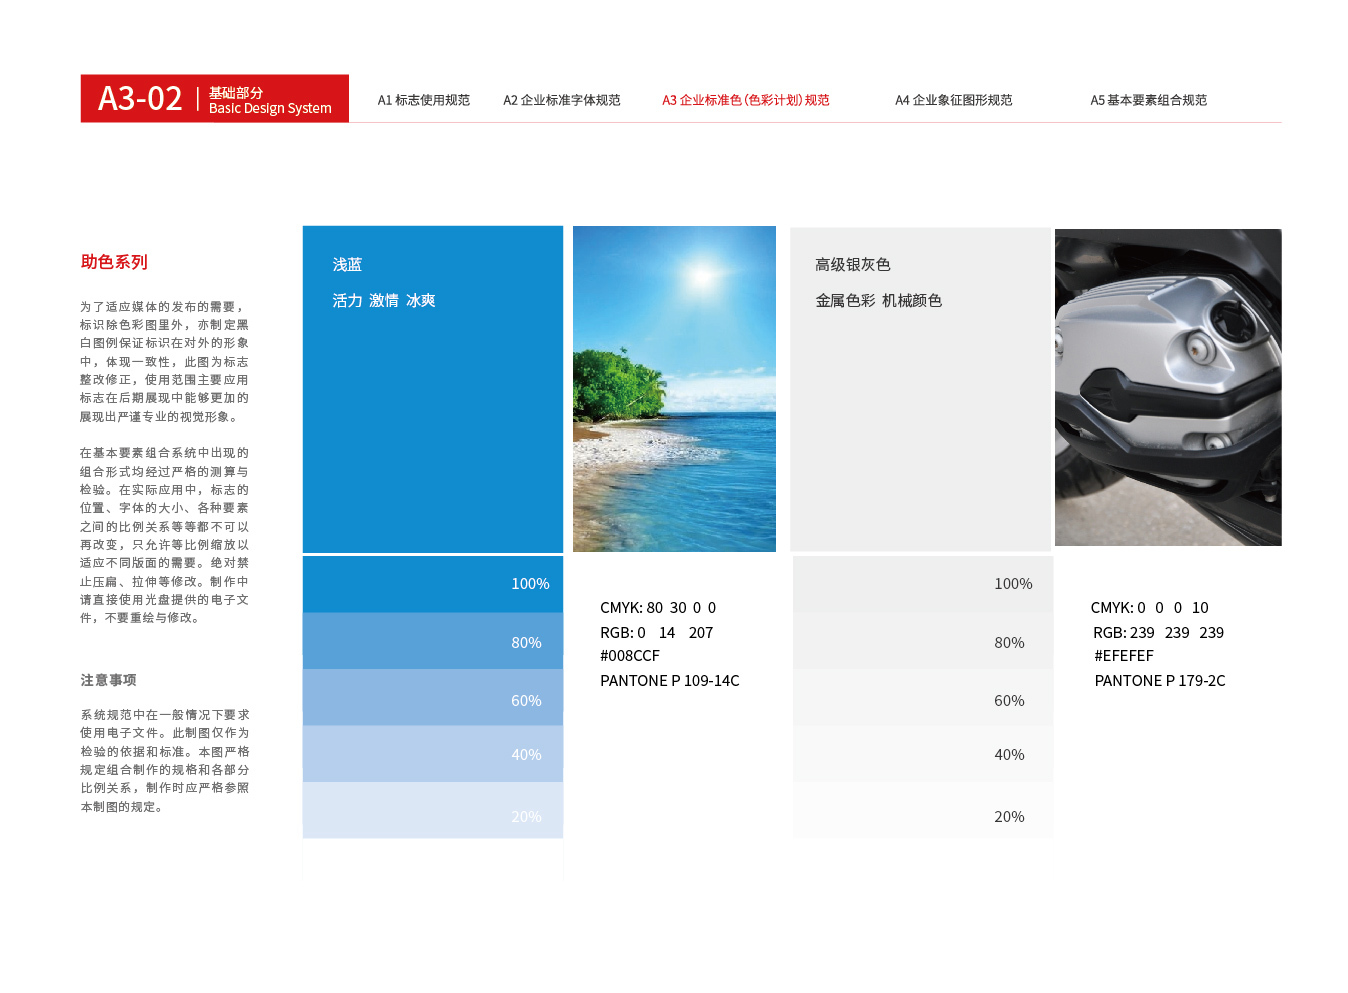Screen dimensions: 1348x993
Task: Pick the silver-gray 80% tint swatch
Action: [x=923, y=641]
